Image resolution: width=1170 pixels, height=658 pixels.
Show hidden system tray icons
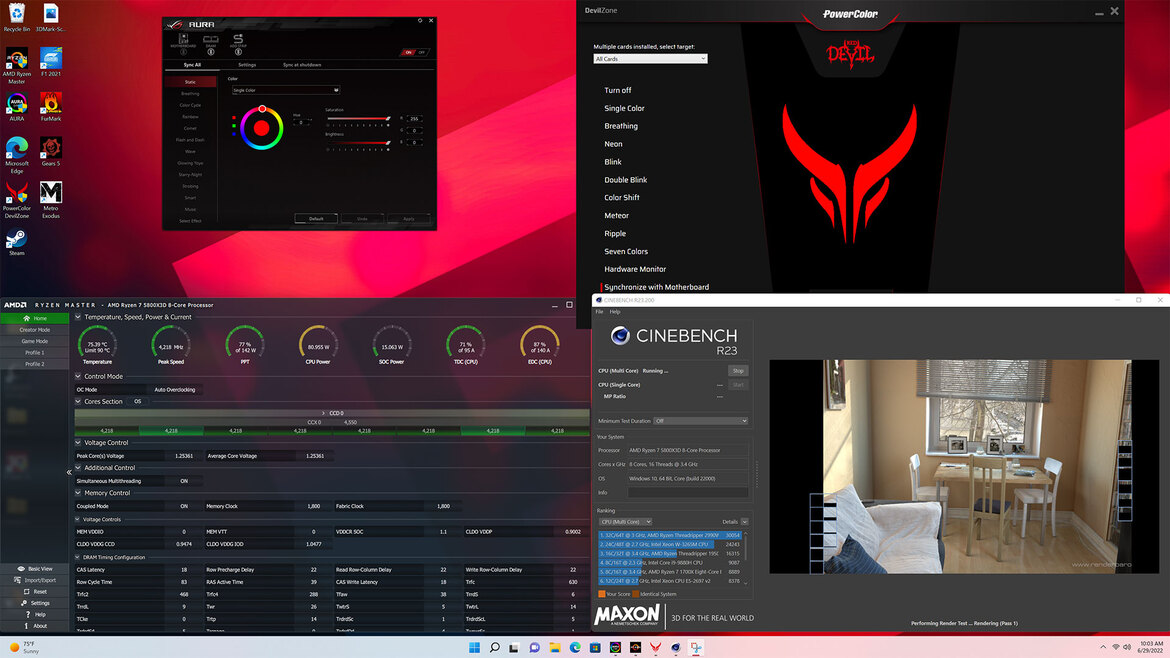(x=1103, y=648)
